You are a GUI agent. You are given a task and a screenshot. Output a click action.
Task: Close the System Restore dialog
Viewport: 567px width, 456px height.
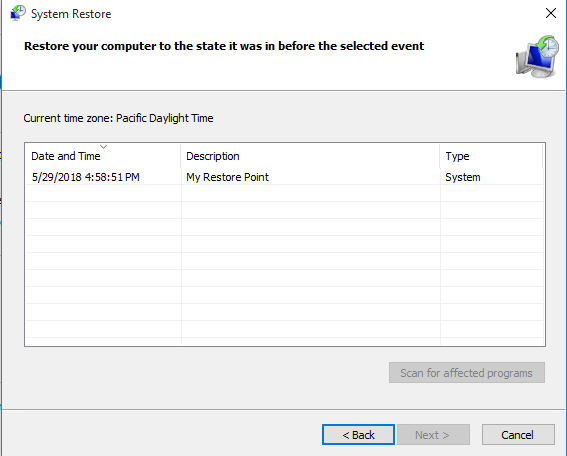(551, 13)
